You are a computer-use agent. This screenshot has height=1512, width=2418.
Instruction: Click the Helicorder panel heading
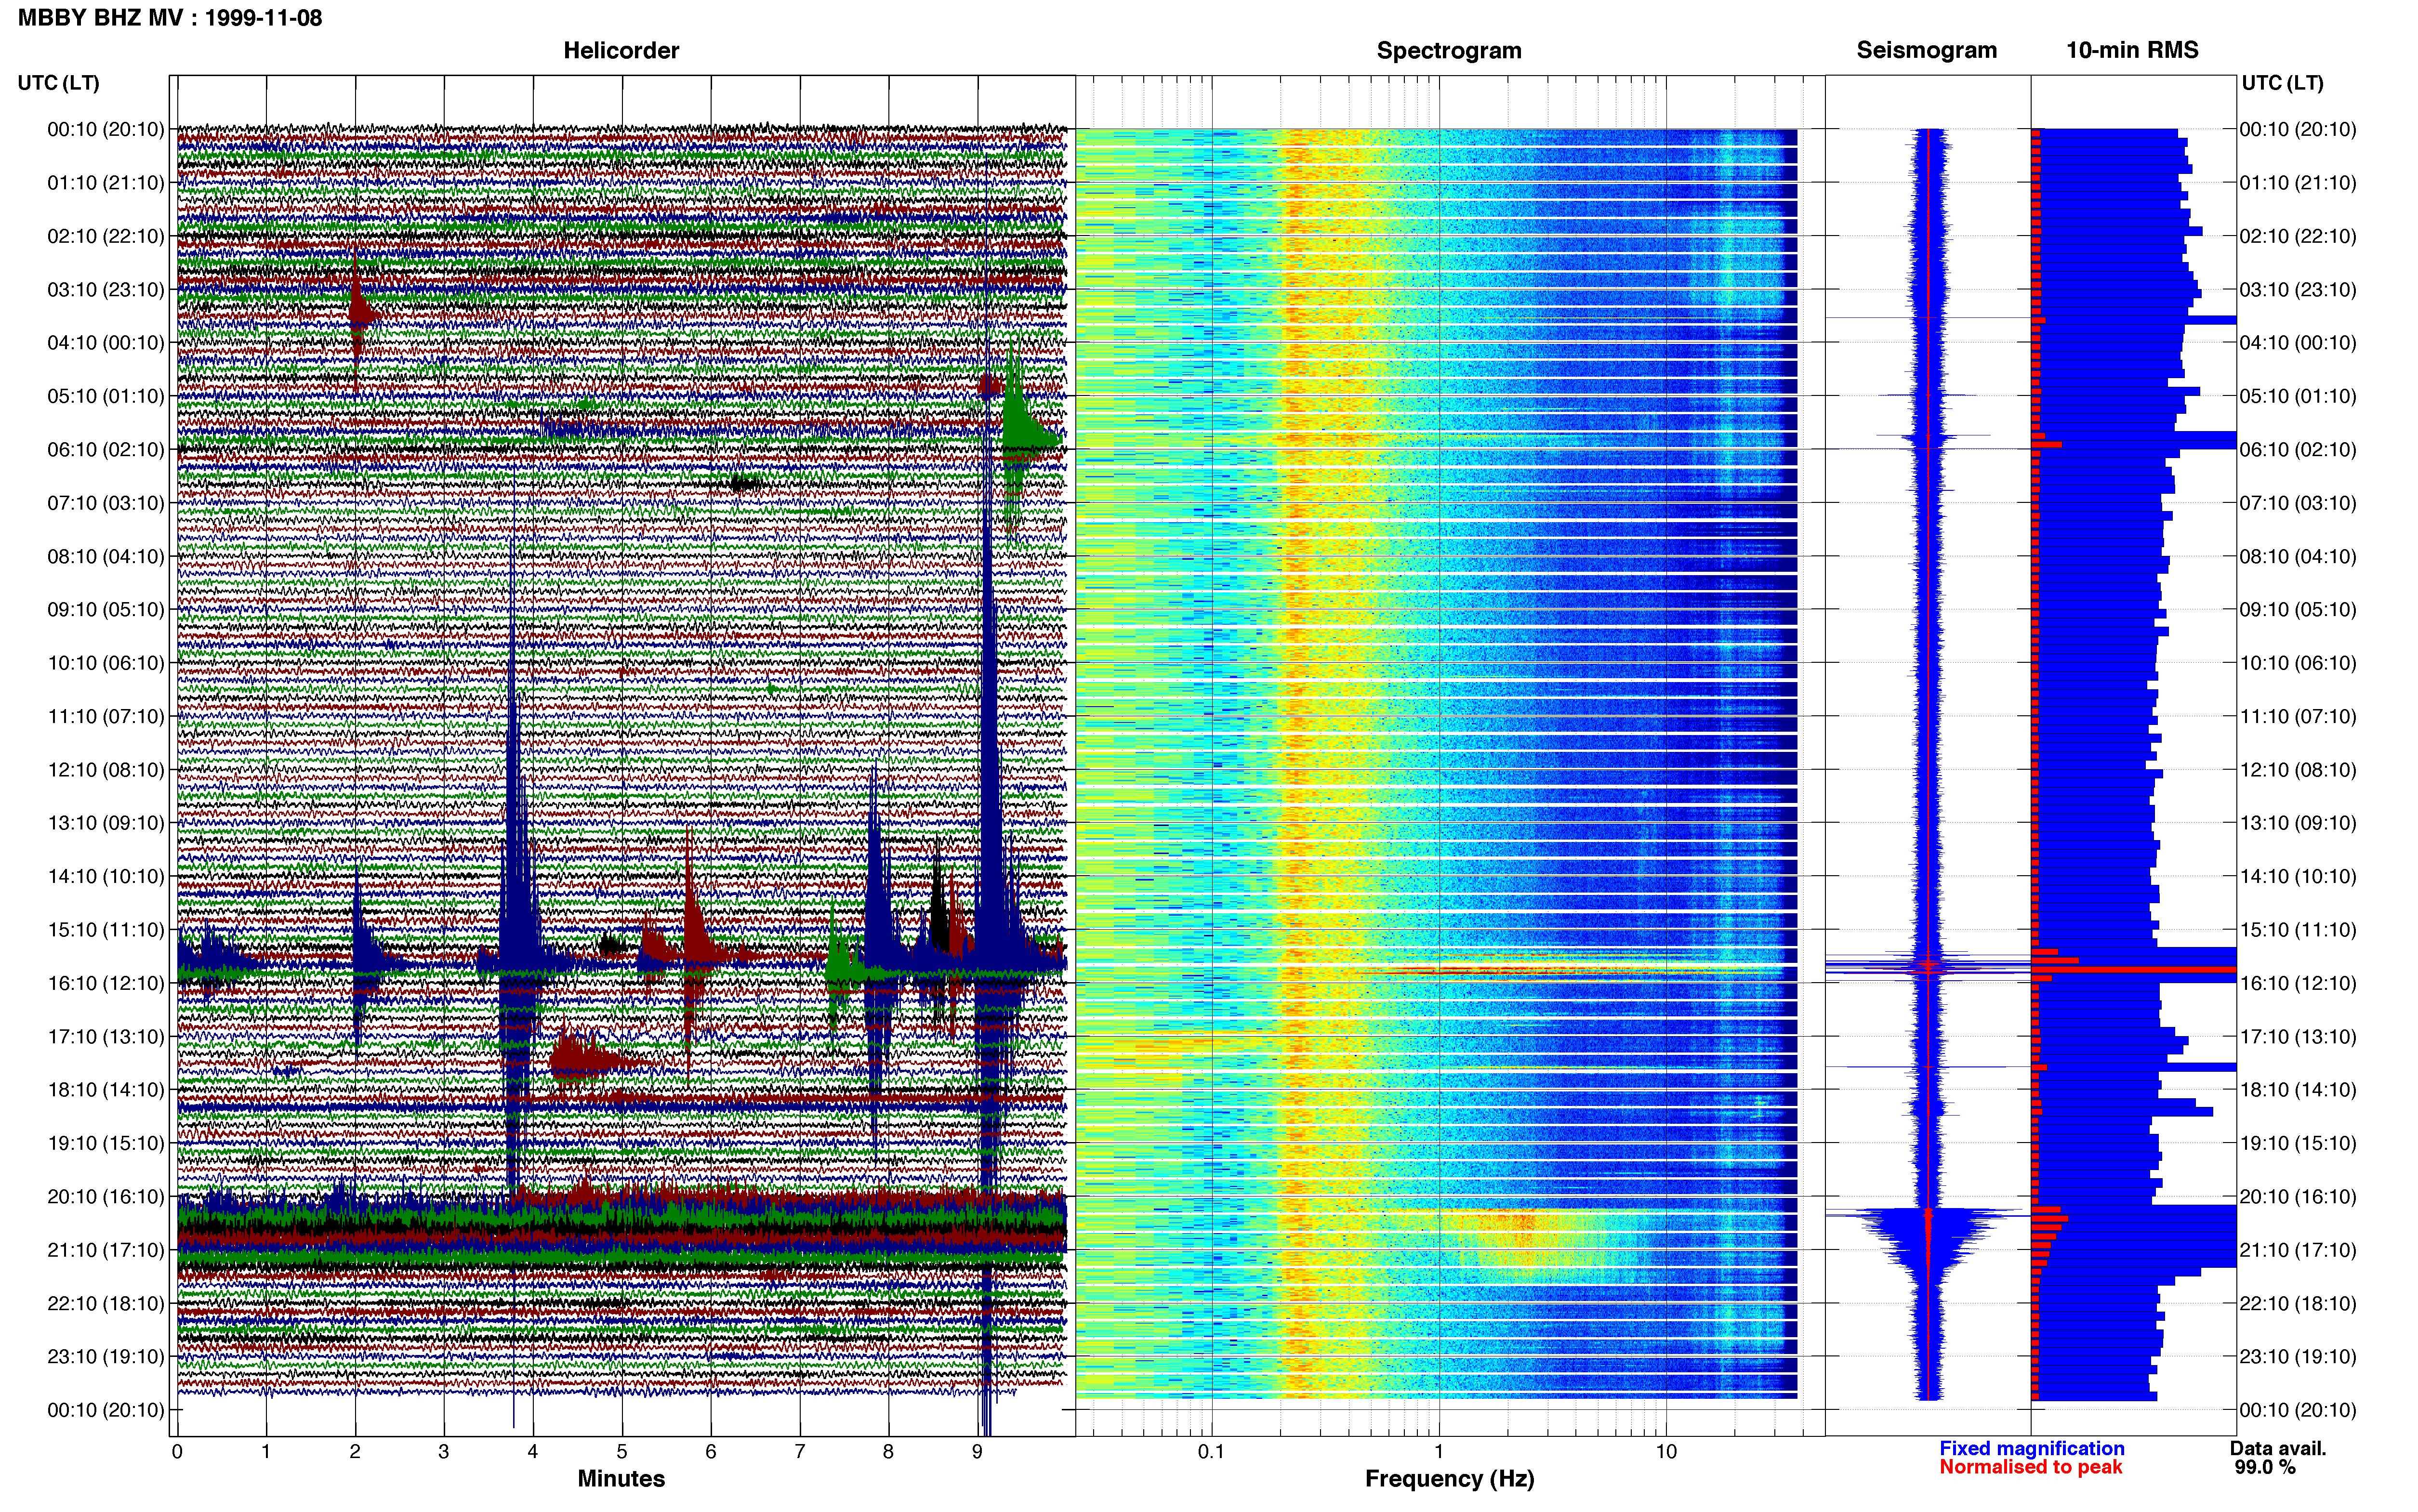coord(621,51)
